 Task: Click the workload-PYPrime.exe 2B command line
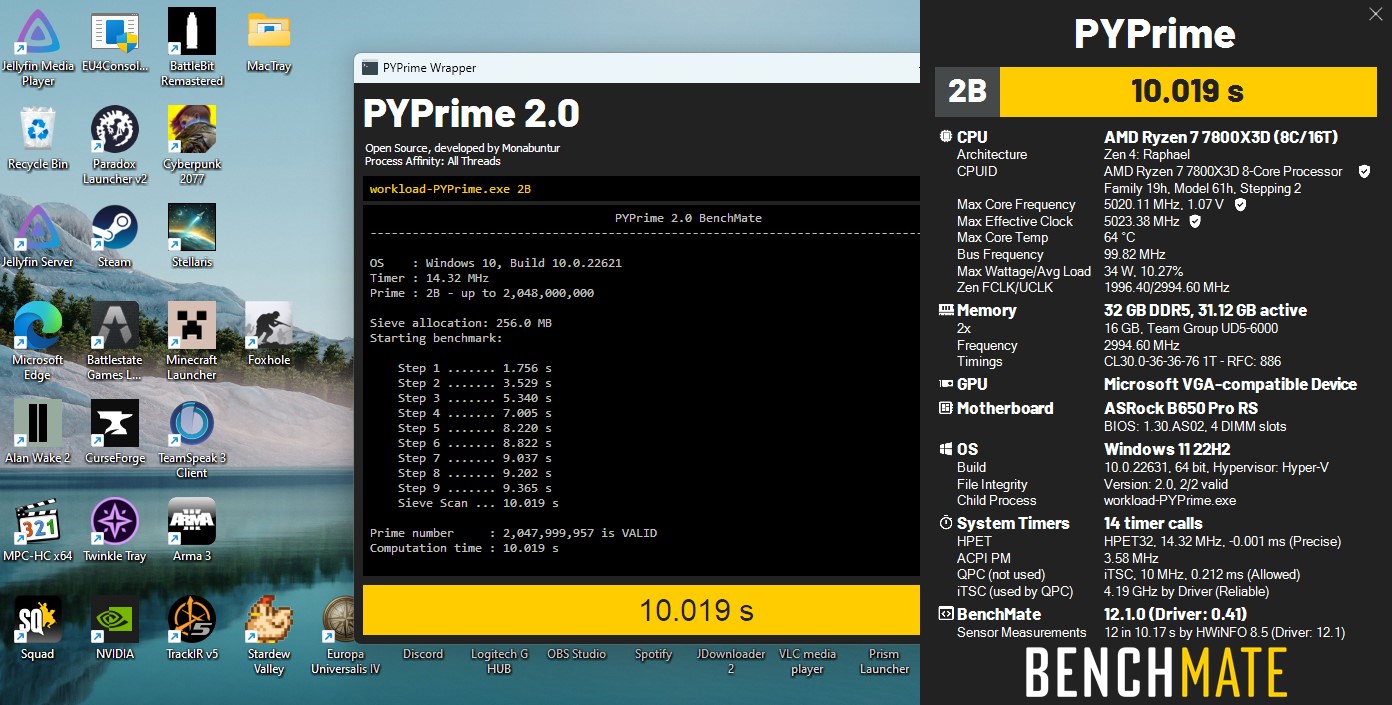tap(641, 189)
